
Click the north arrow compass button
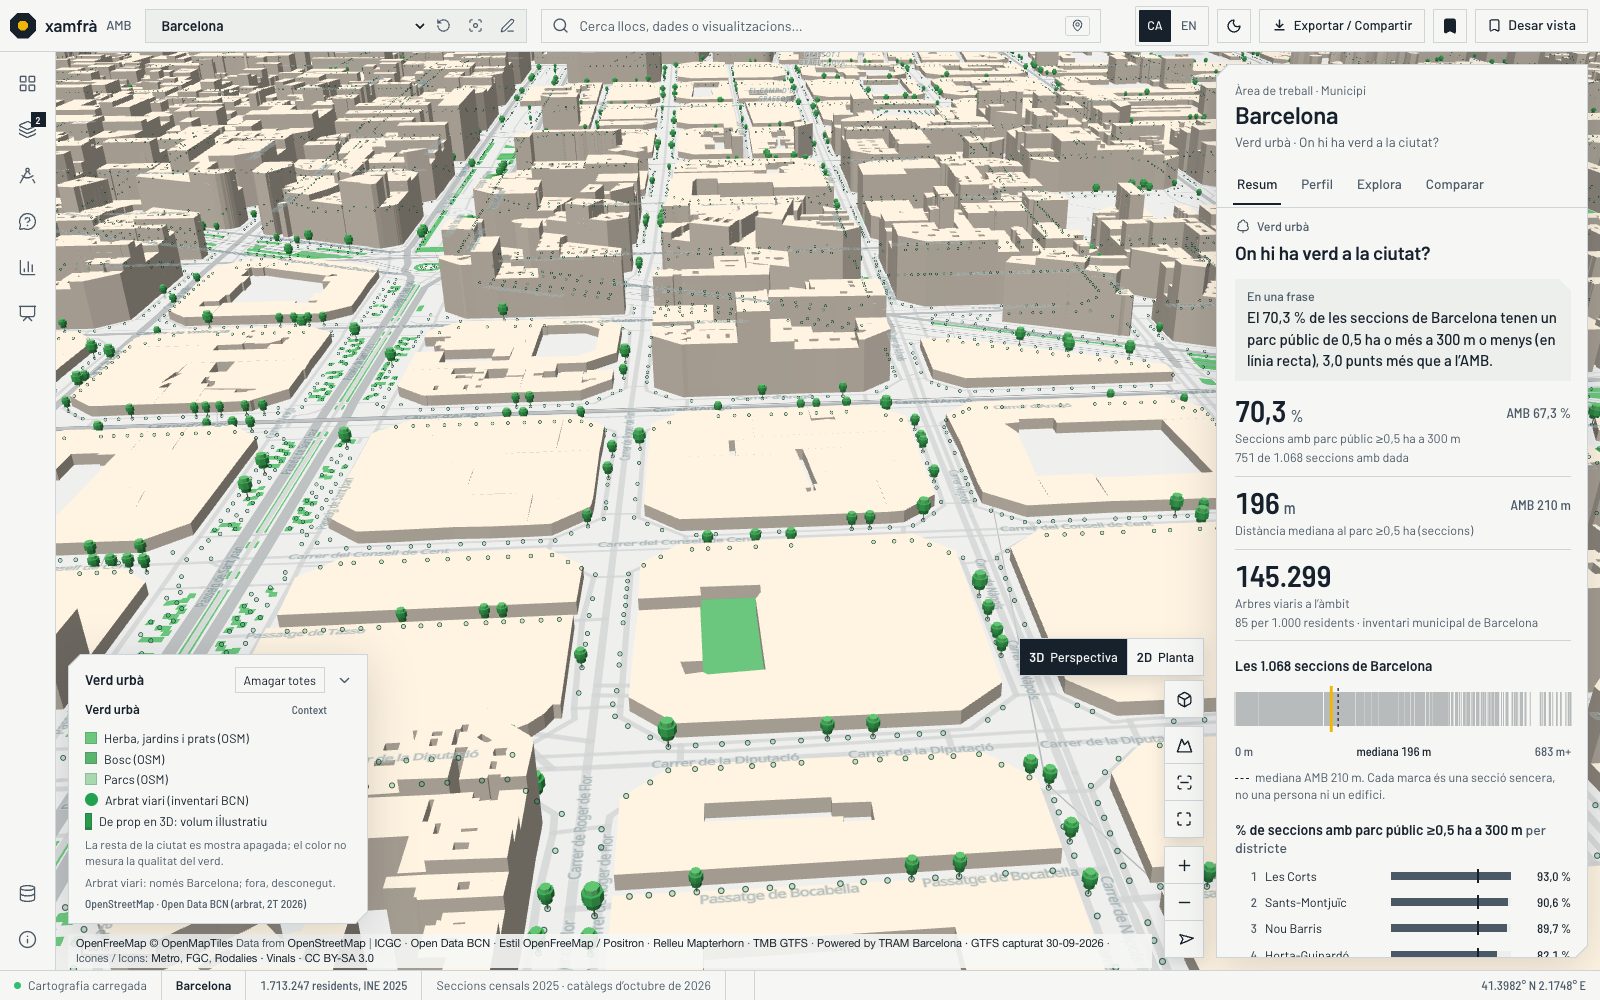(x=1184, y=939)
